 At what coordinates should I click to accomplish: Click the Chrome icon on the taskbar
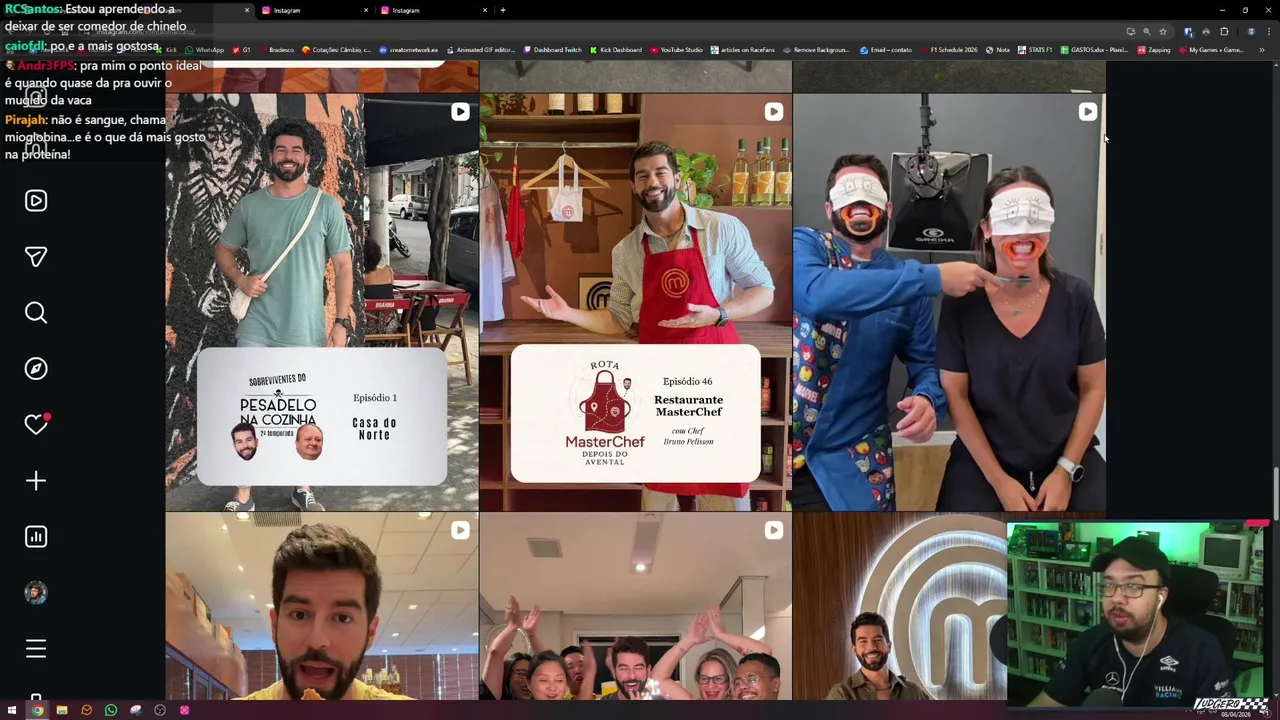(37, 710)
